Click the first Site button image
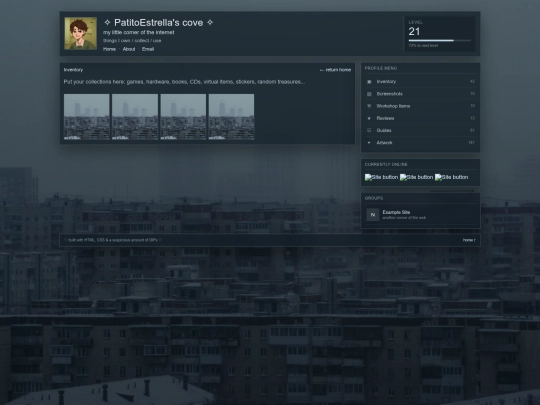 (x=381, y=177)
